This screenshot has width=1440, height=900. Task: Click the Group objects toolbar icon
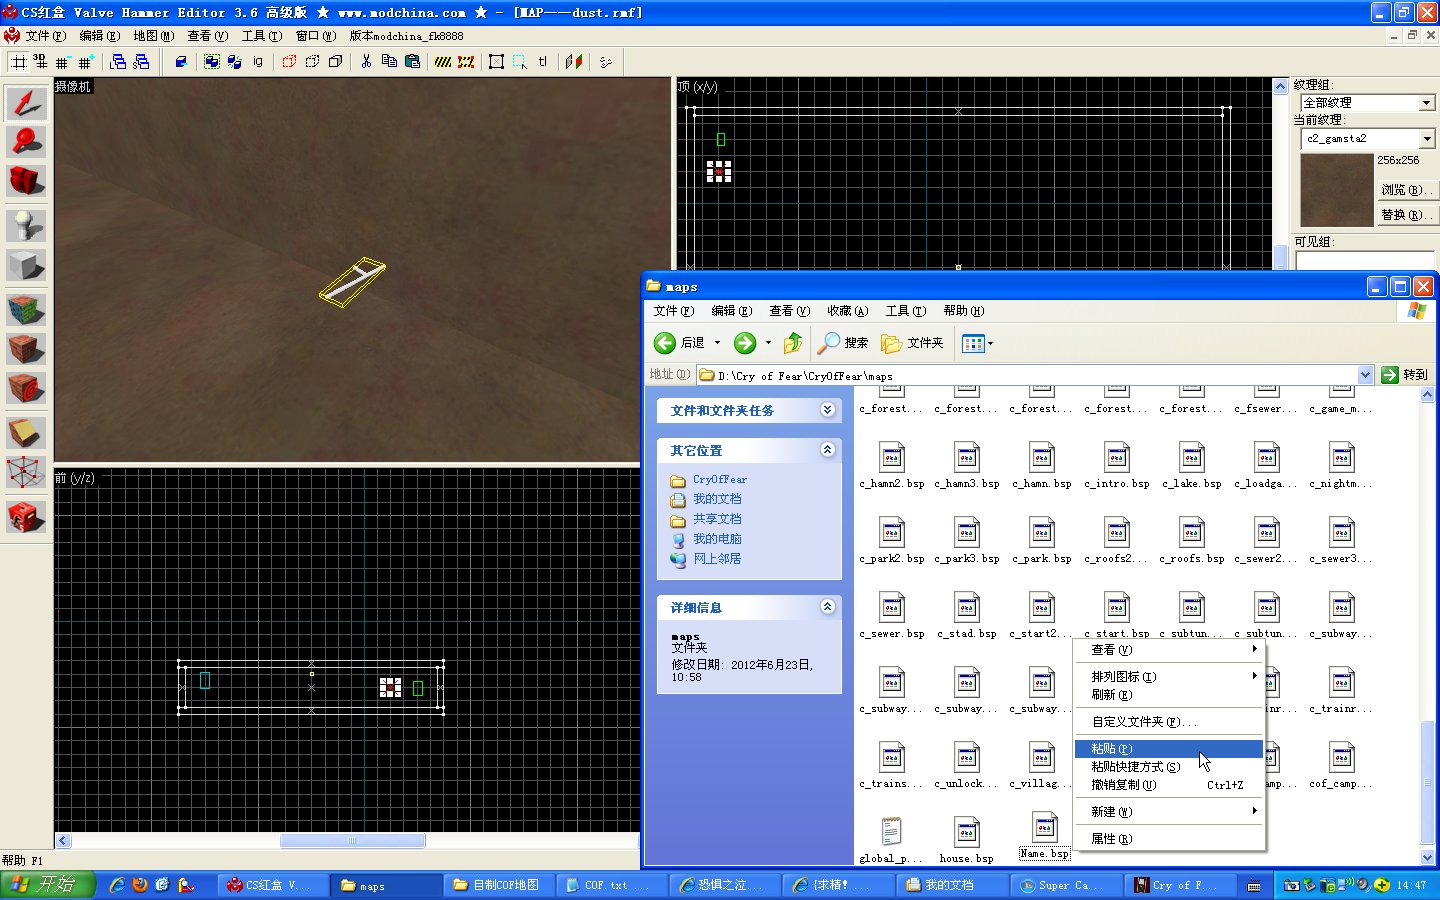click(x=212, y=62)
